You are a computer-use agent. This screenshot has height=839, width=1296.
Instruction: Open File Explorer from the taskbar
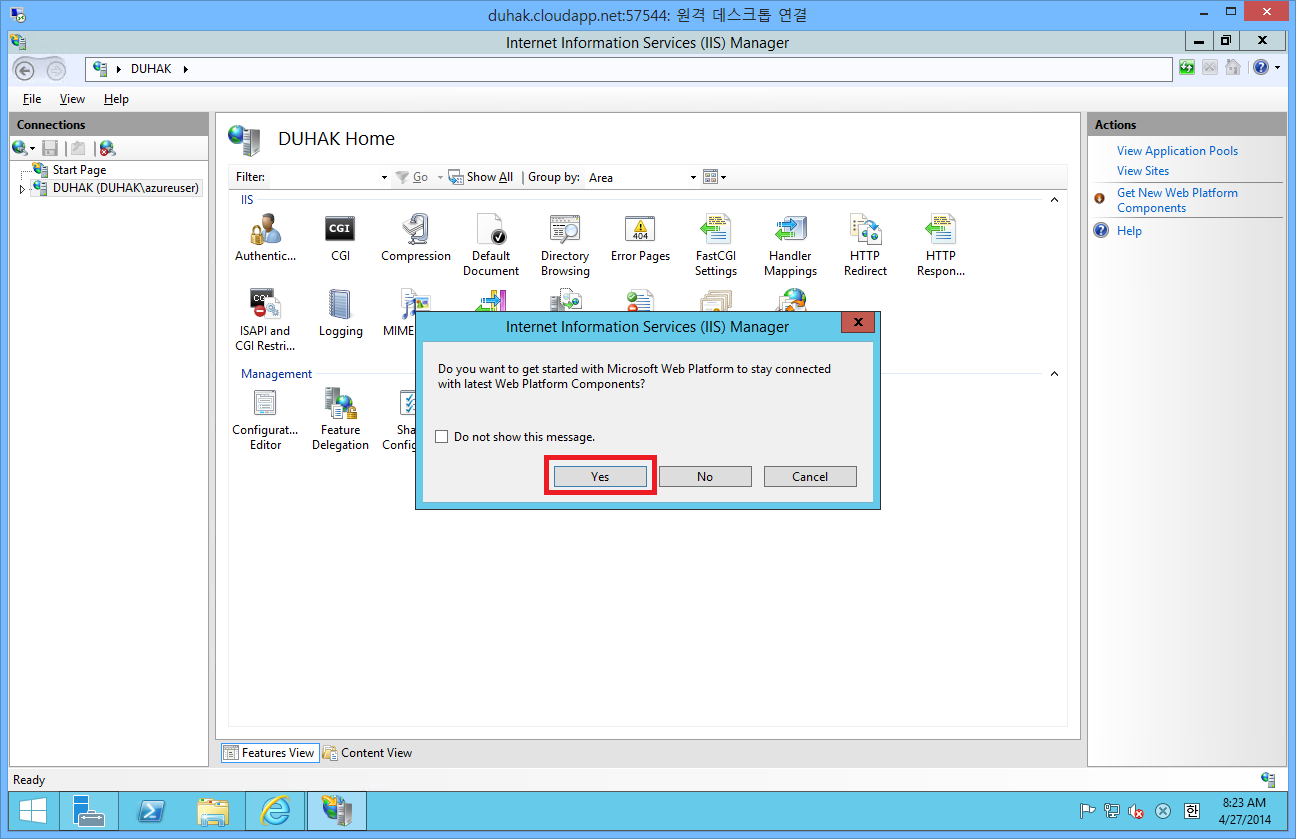[213, 810]
